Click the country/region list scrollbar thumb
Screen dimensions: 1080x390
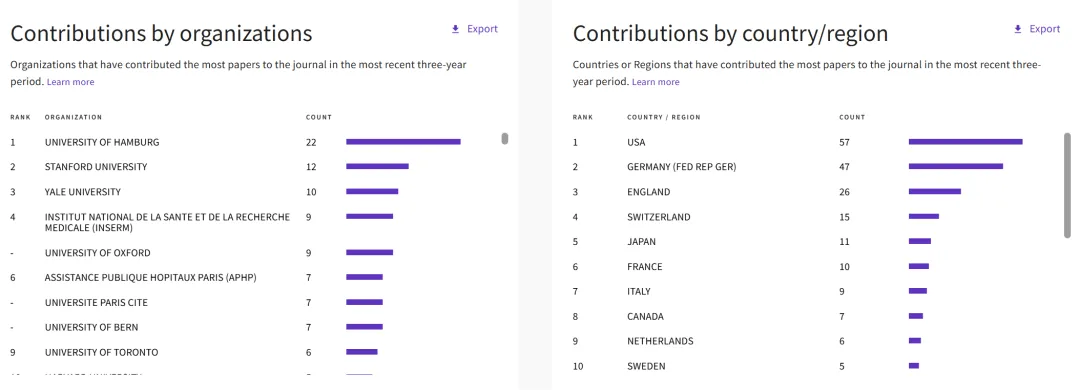[x=1068, y=185]
